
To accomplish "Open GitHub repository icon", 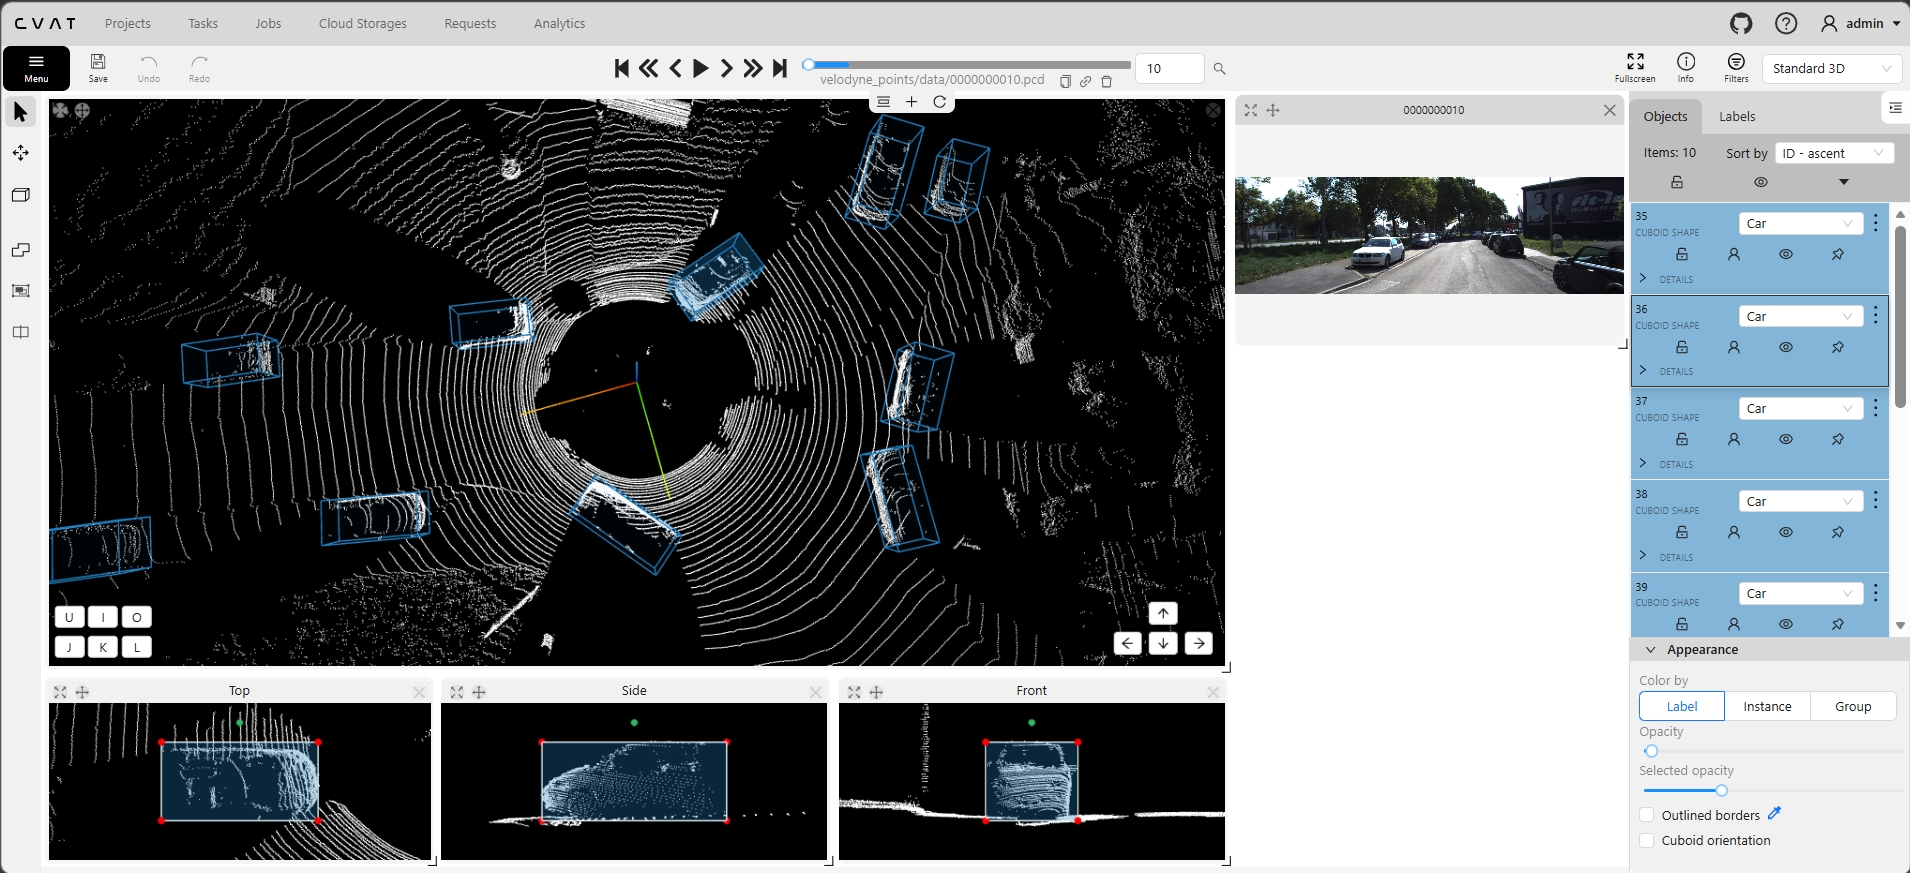I will point(1741,23).
